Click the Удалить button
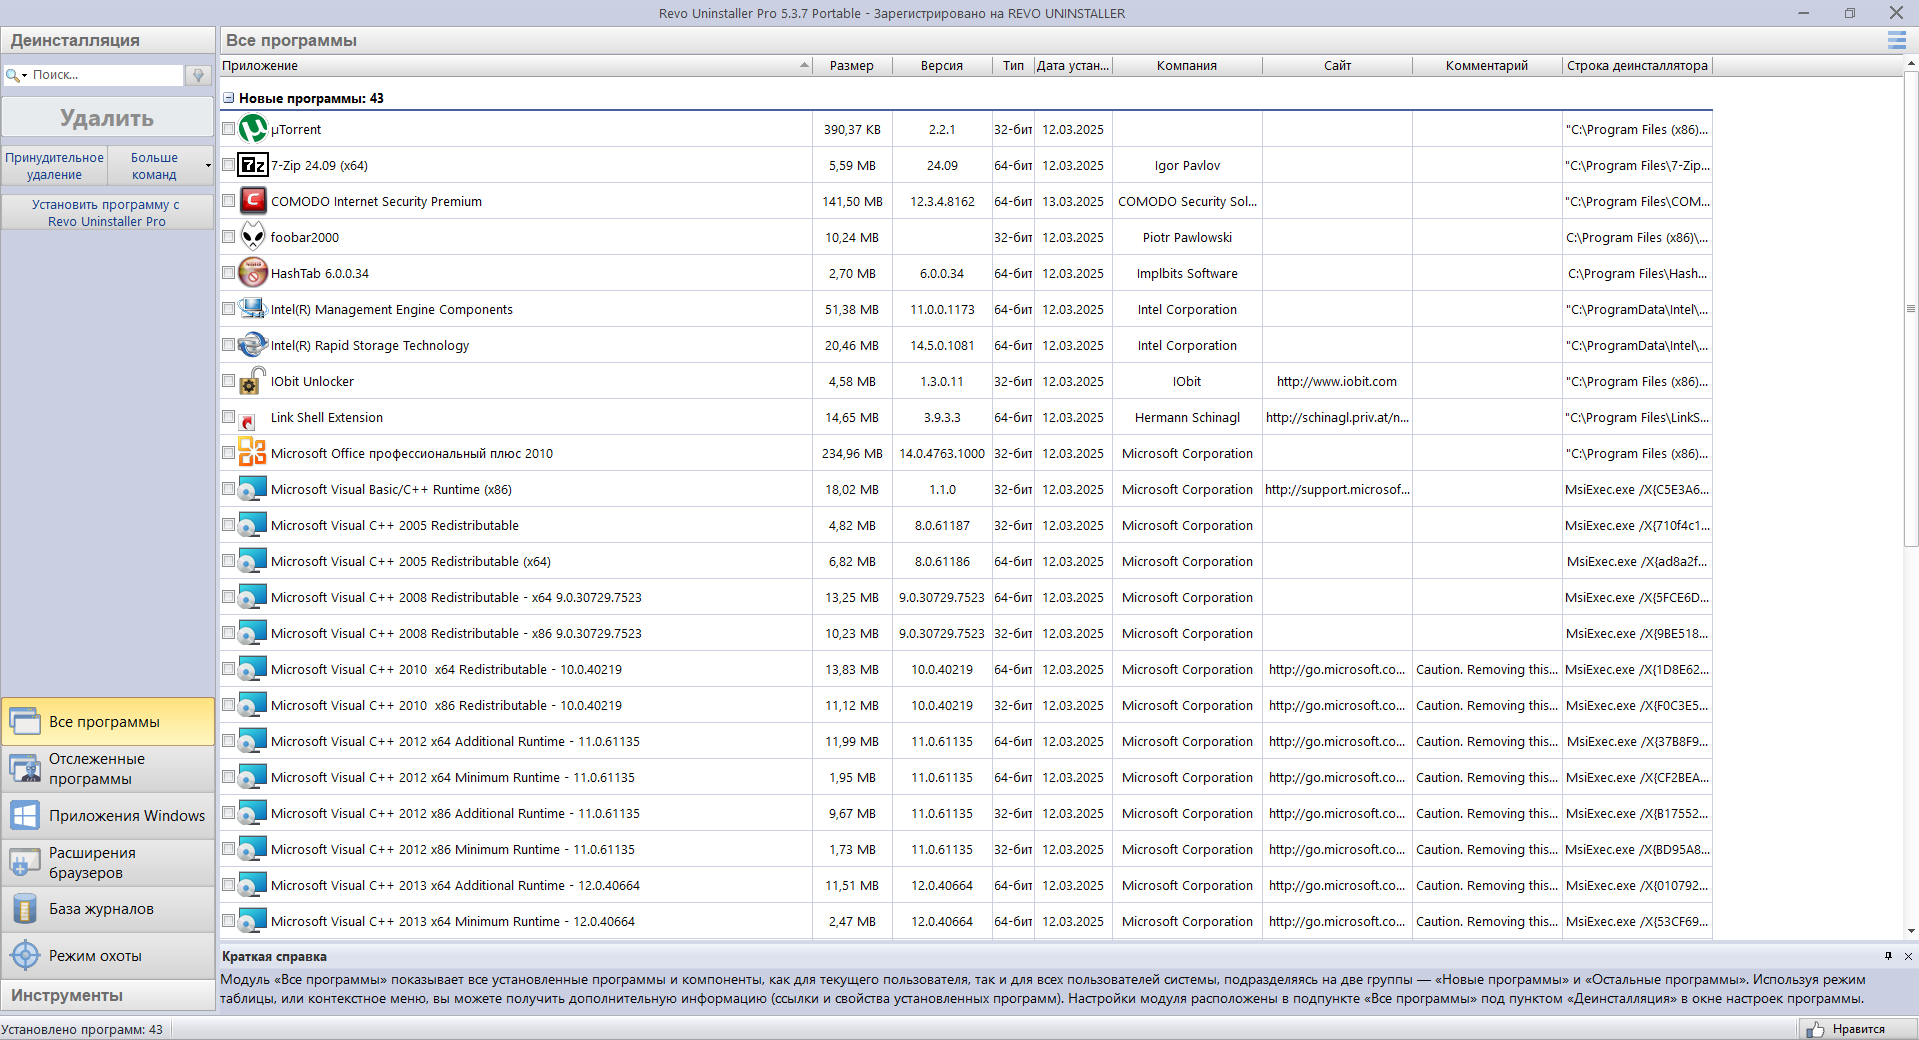Screen dimensions: 1919x1040 (x=107, y=118)
